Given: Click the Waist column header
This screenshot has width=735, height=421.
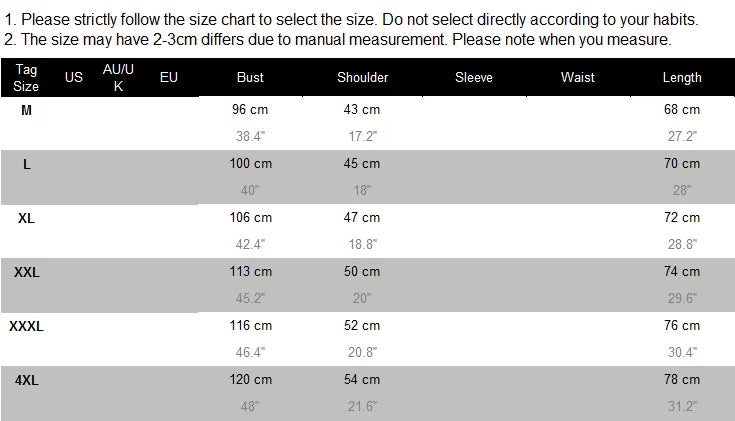Looking at the screenshot, I should pyautogui.click(x=577, y=78).
